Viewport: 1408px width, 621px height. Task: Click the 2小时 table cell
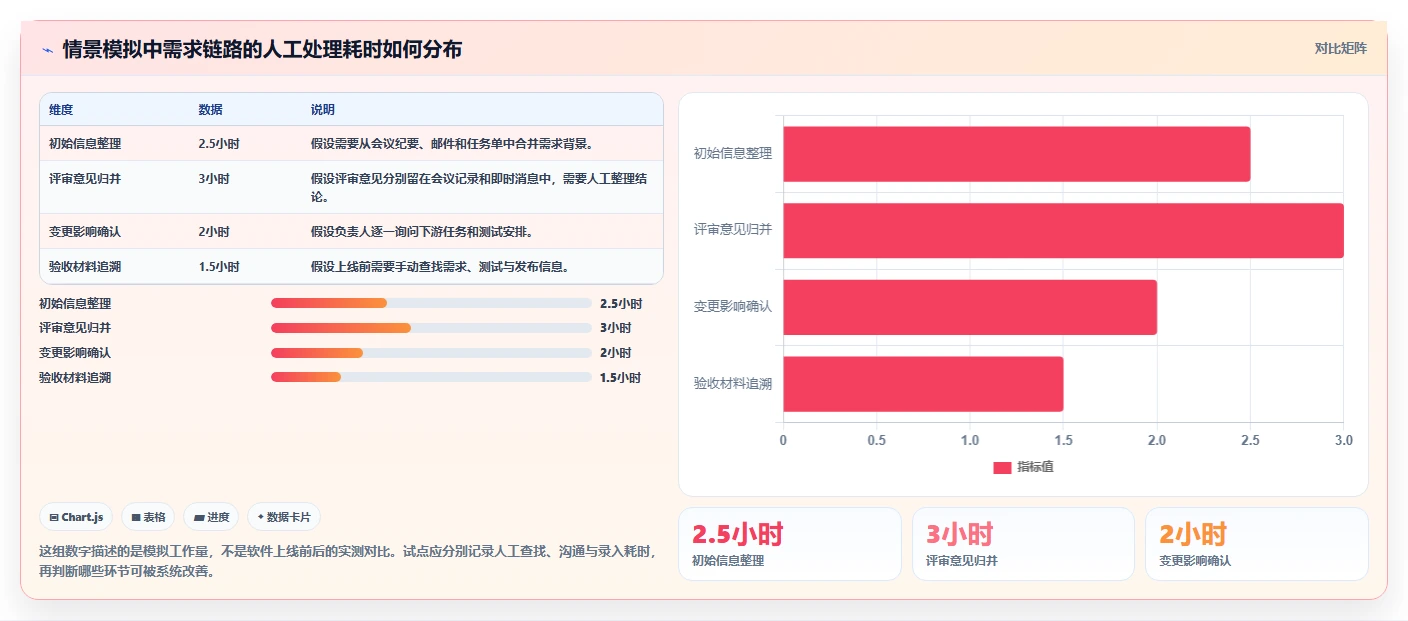(214, 232)
